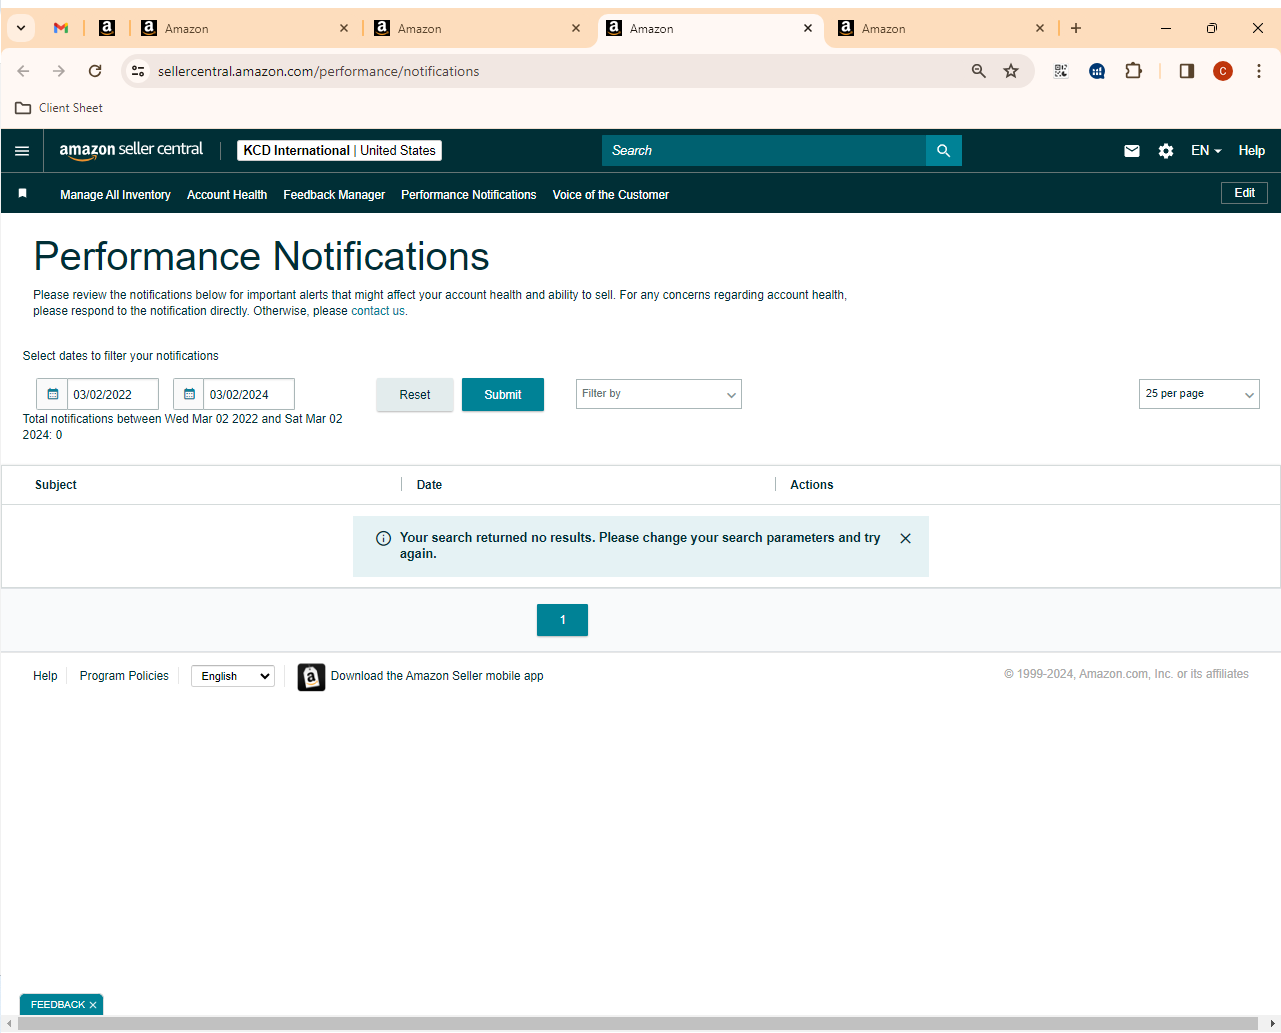This screenshot has height=1033, width=1281.
Task: Dismiss the no results alert
Action: (x=905, y=538)
